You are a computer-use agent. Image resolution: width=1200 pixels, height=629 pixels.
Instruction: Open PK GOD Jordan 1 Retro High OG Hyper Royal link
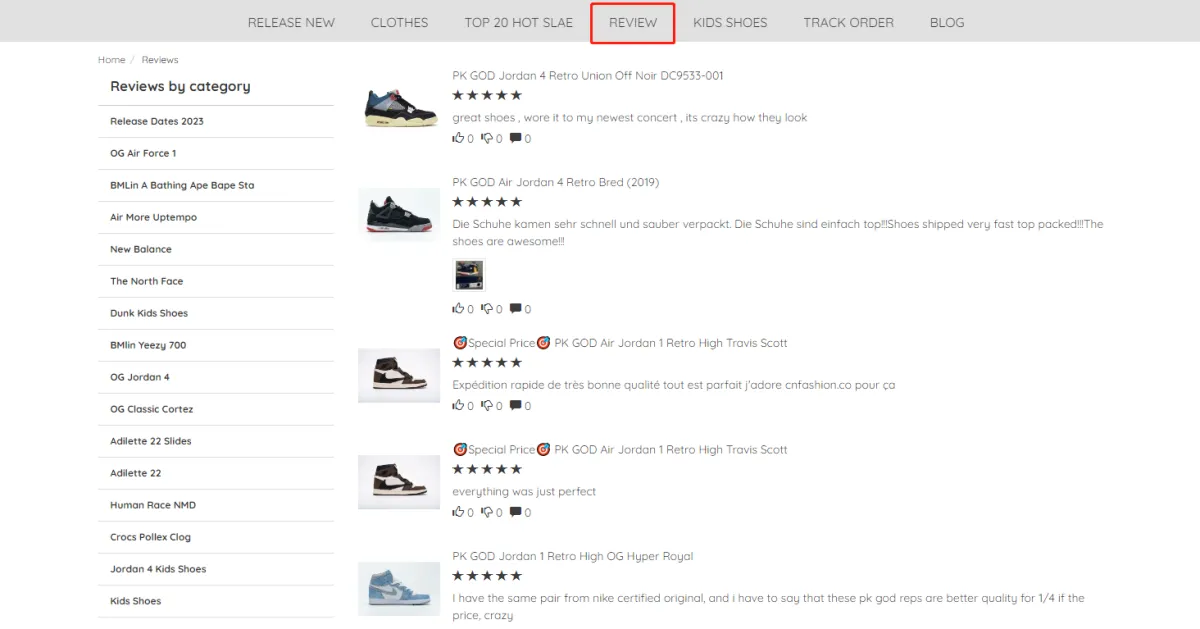pyautogui.click(x=573, y=556)
